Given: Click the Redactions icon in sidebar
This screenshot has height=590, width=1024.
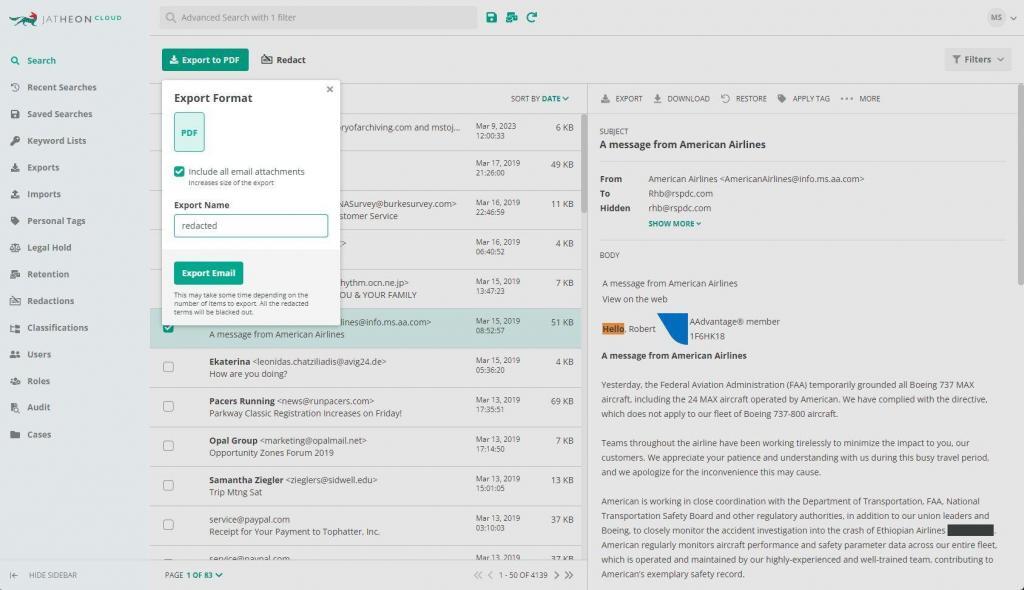Looking at the screenshot, I should pyautogui.click(x=15, y=301).
